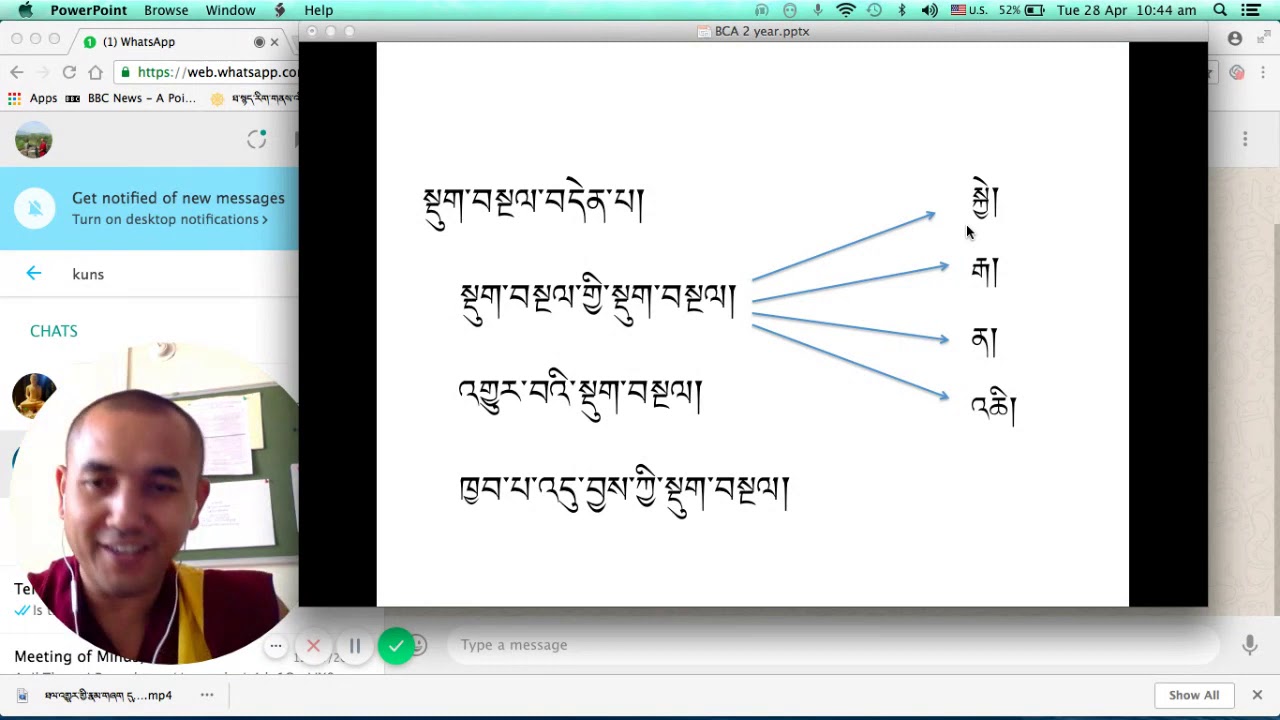Open Spotlight search

(x=1220, y=10)
